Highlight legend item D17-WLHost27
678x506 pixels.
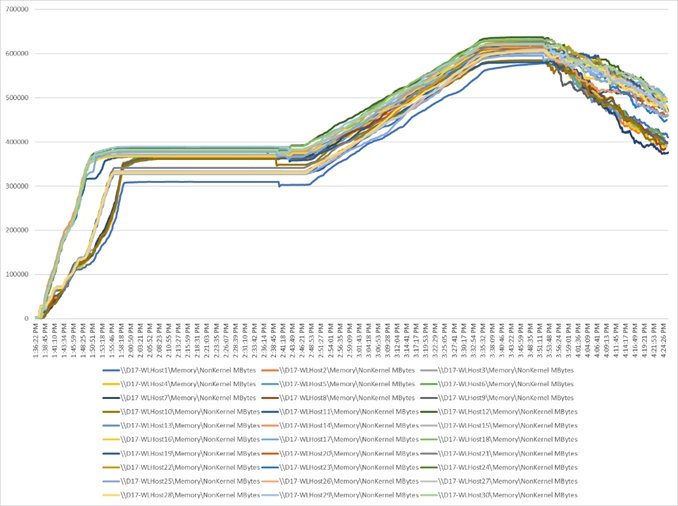pos(499,481)
